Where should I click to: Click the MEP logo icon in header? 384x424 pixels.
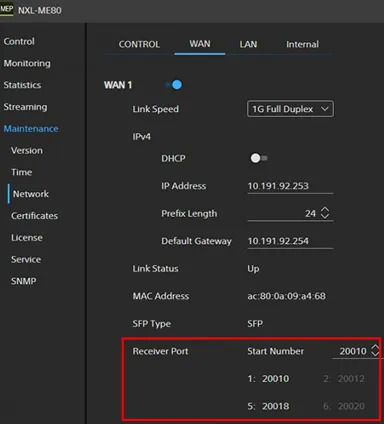(x=6, y=9)
